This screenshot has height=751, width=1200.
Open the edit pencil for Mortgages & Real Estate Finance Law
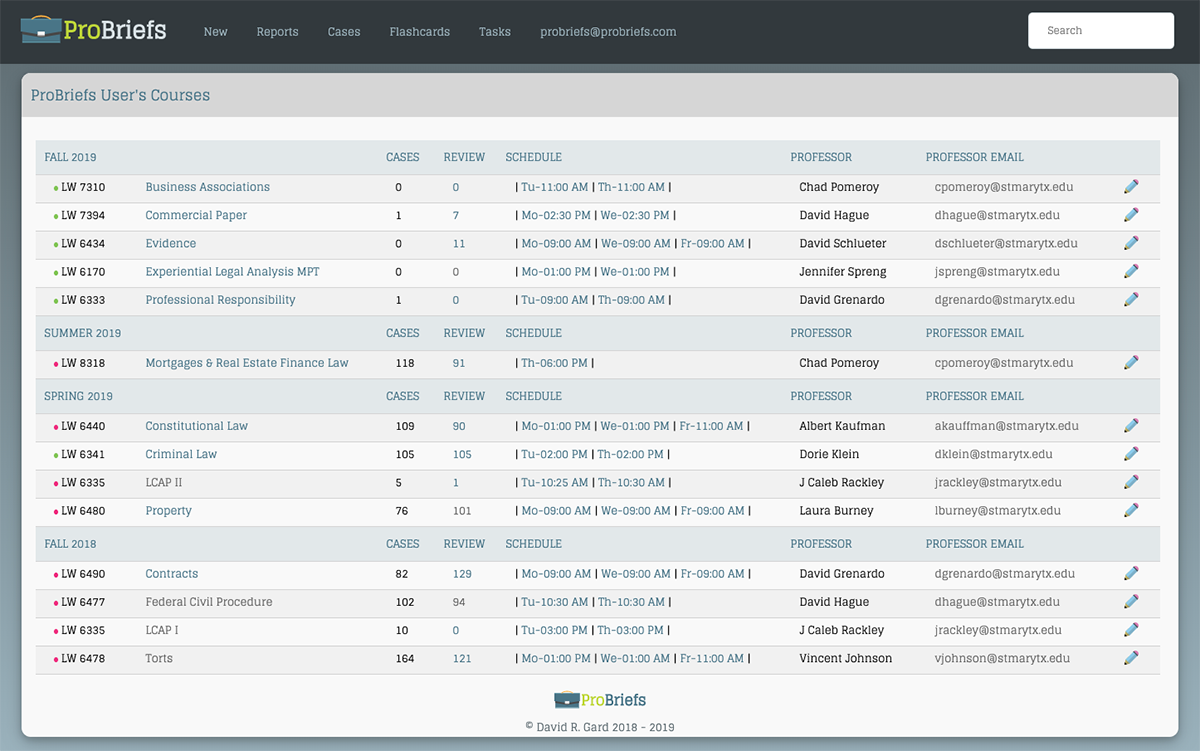coord(1131,362)
